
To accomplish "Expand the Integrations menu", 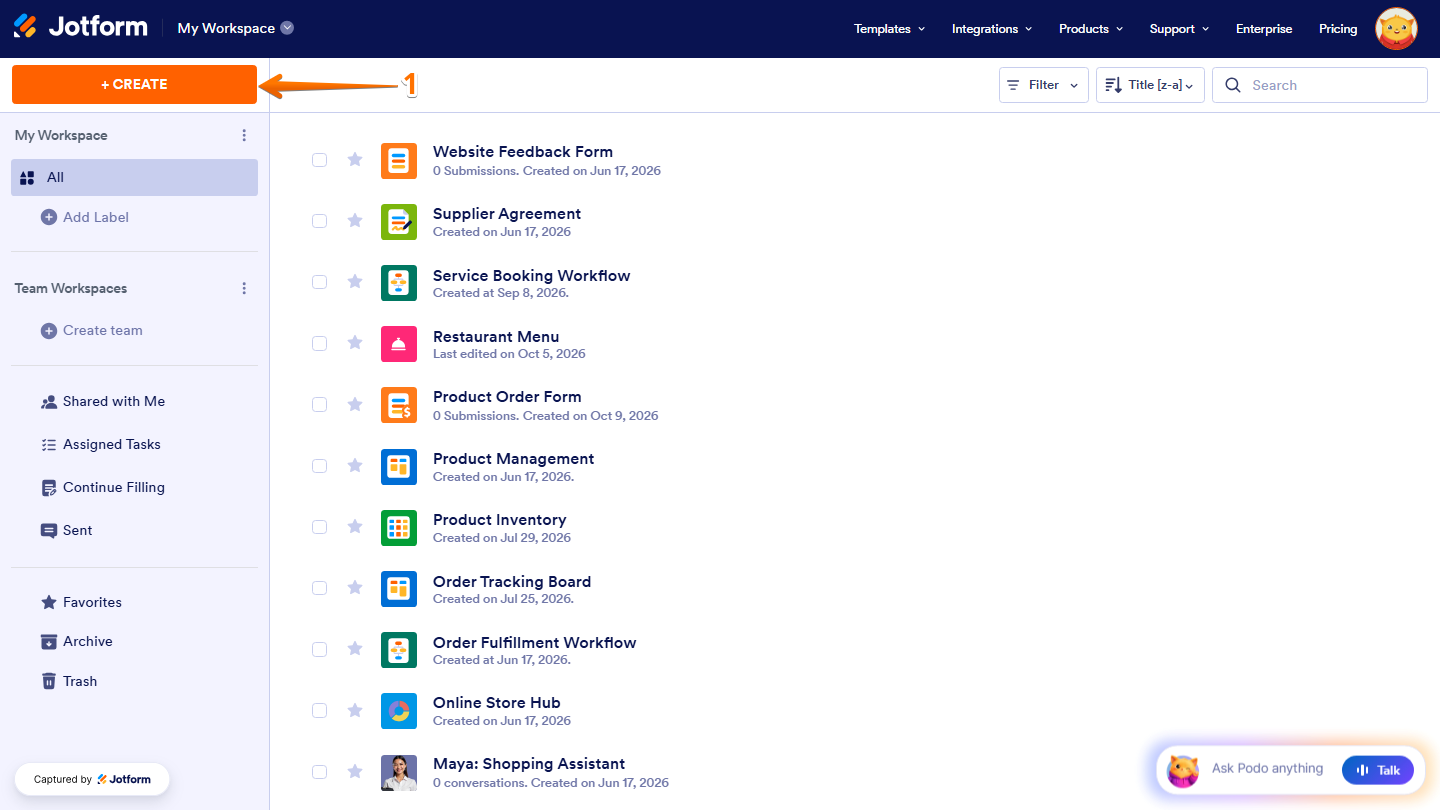I will tap(992, 29).
